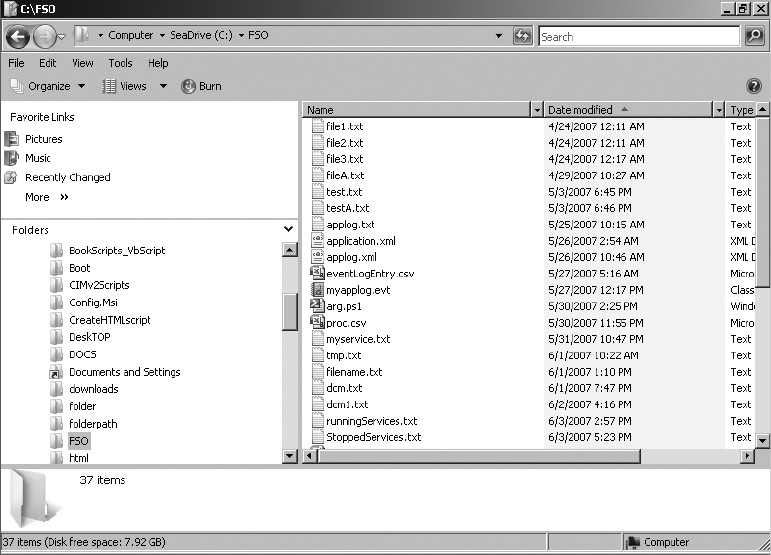The image size is (771, 555).
Task: Select the FSO folder in tree
Action: coord(70,441)
